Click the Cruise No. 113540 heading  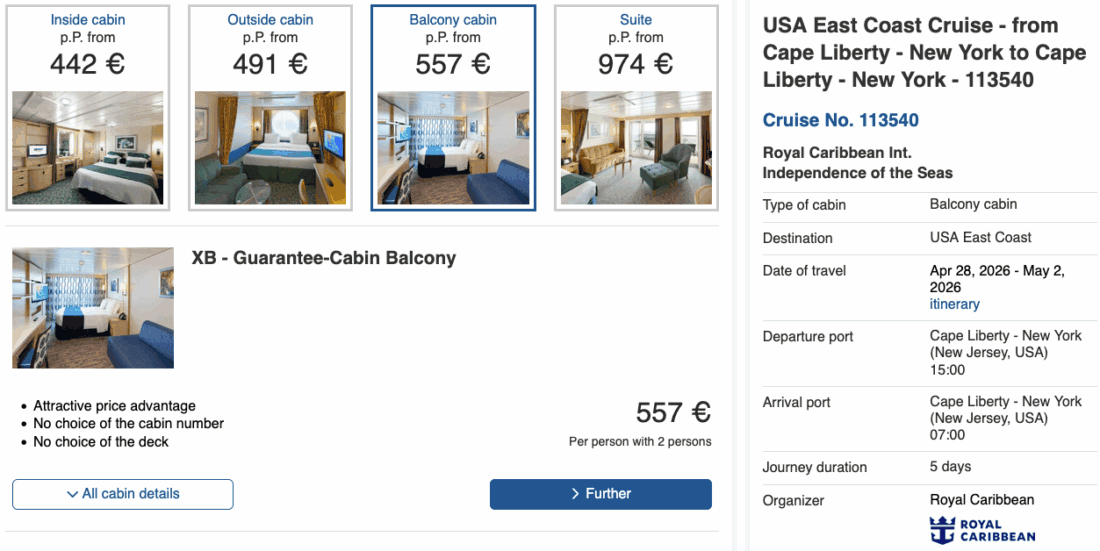[840, 120]
